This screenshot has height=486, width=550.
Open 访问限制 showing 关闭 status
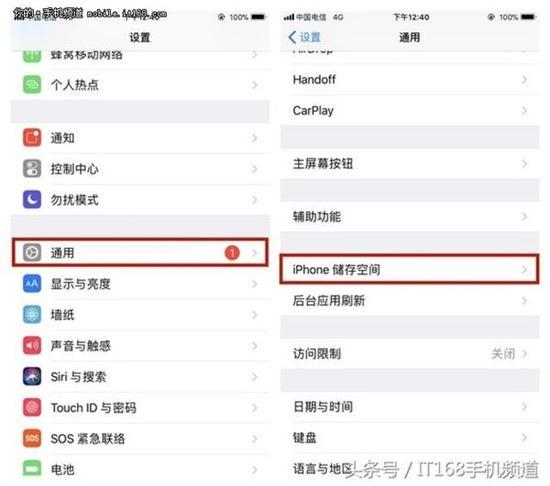click(409, 353)
